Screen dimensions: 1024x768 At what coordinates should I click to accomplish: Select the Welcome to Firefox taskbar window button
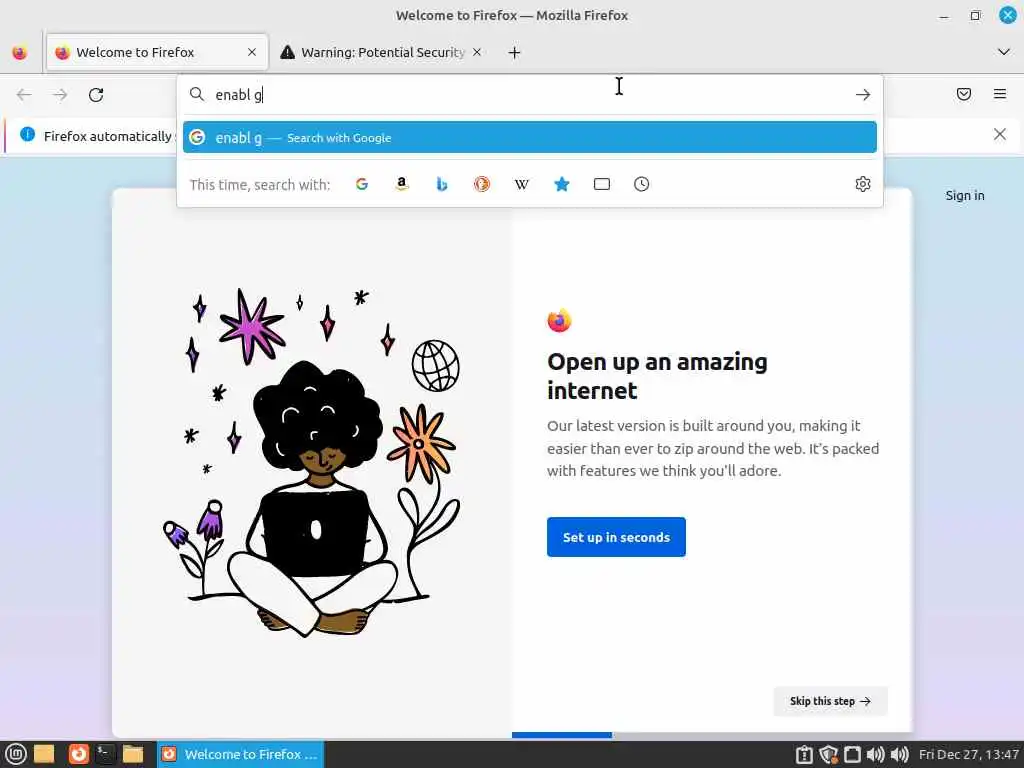pos(240,754)
